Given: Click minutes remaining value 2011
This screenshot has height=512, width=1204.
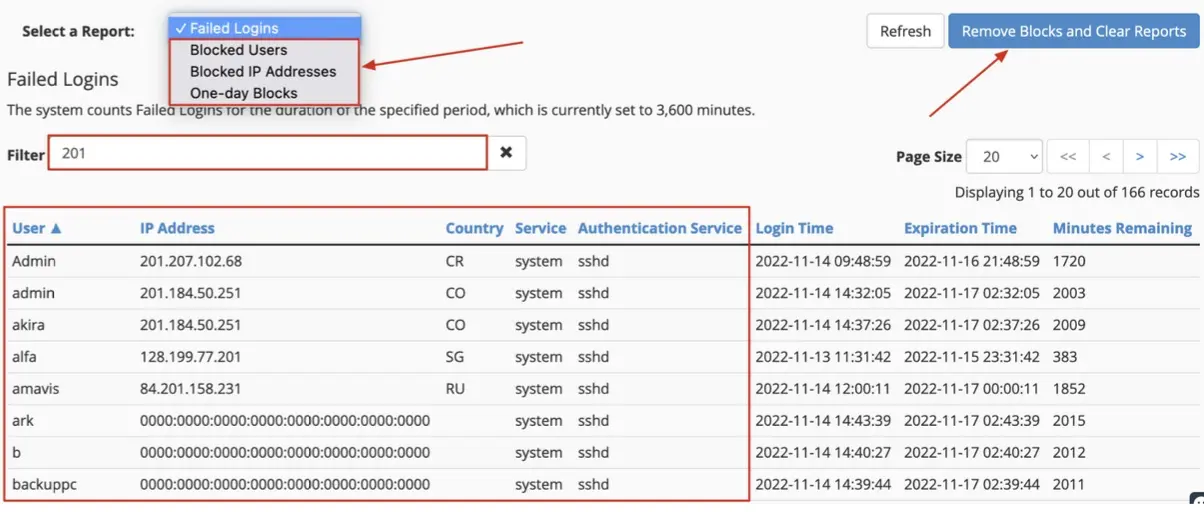Looking at the screenshot, I should tap(1069, 485).
